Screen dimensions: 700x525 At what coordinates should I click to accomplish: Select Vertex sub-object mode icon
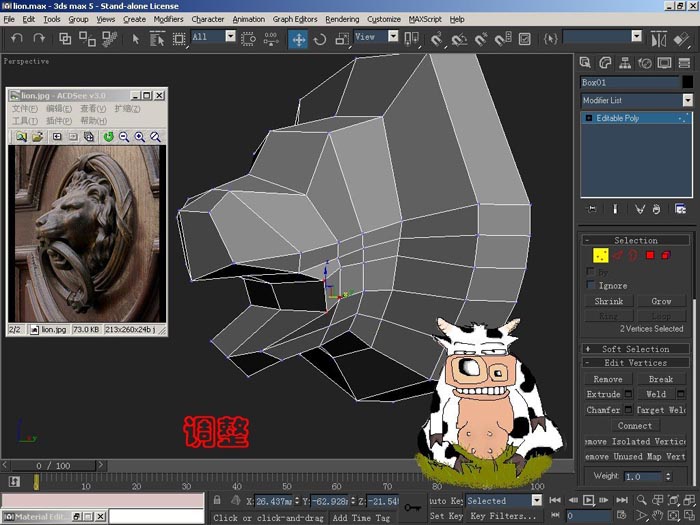[x=600, y=255]
